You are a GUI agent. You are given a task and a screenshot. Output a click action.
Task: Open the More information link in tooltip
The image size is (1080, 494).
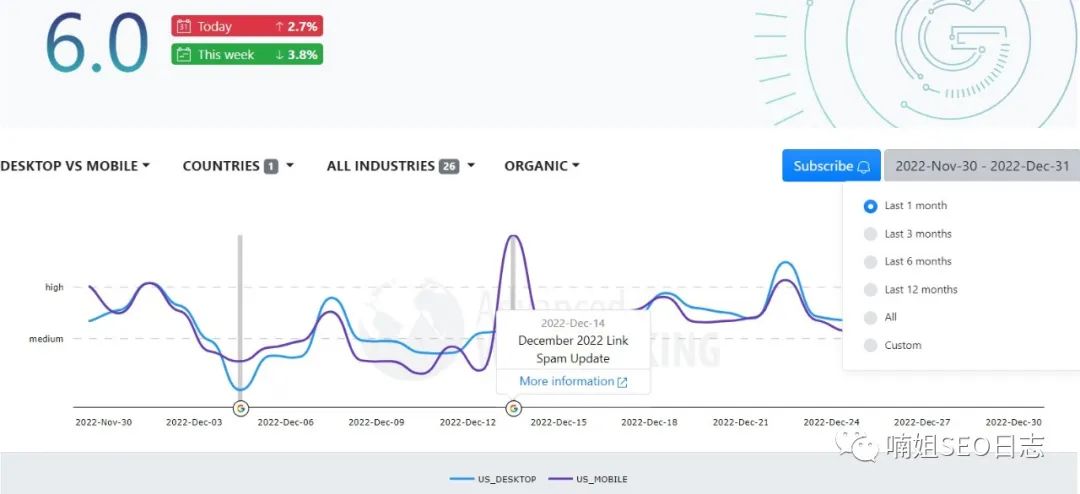pyautogui.click(x=573, y=381)
